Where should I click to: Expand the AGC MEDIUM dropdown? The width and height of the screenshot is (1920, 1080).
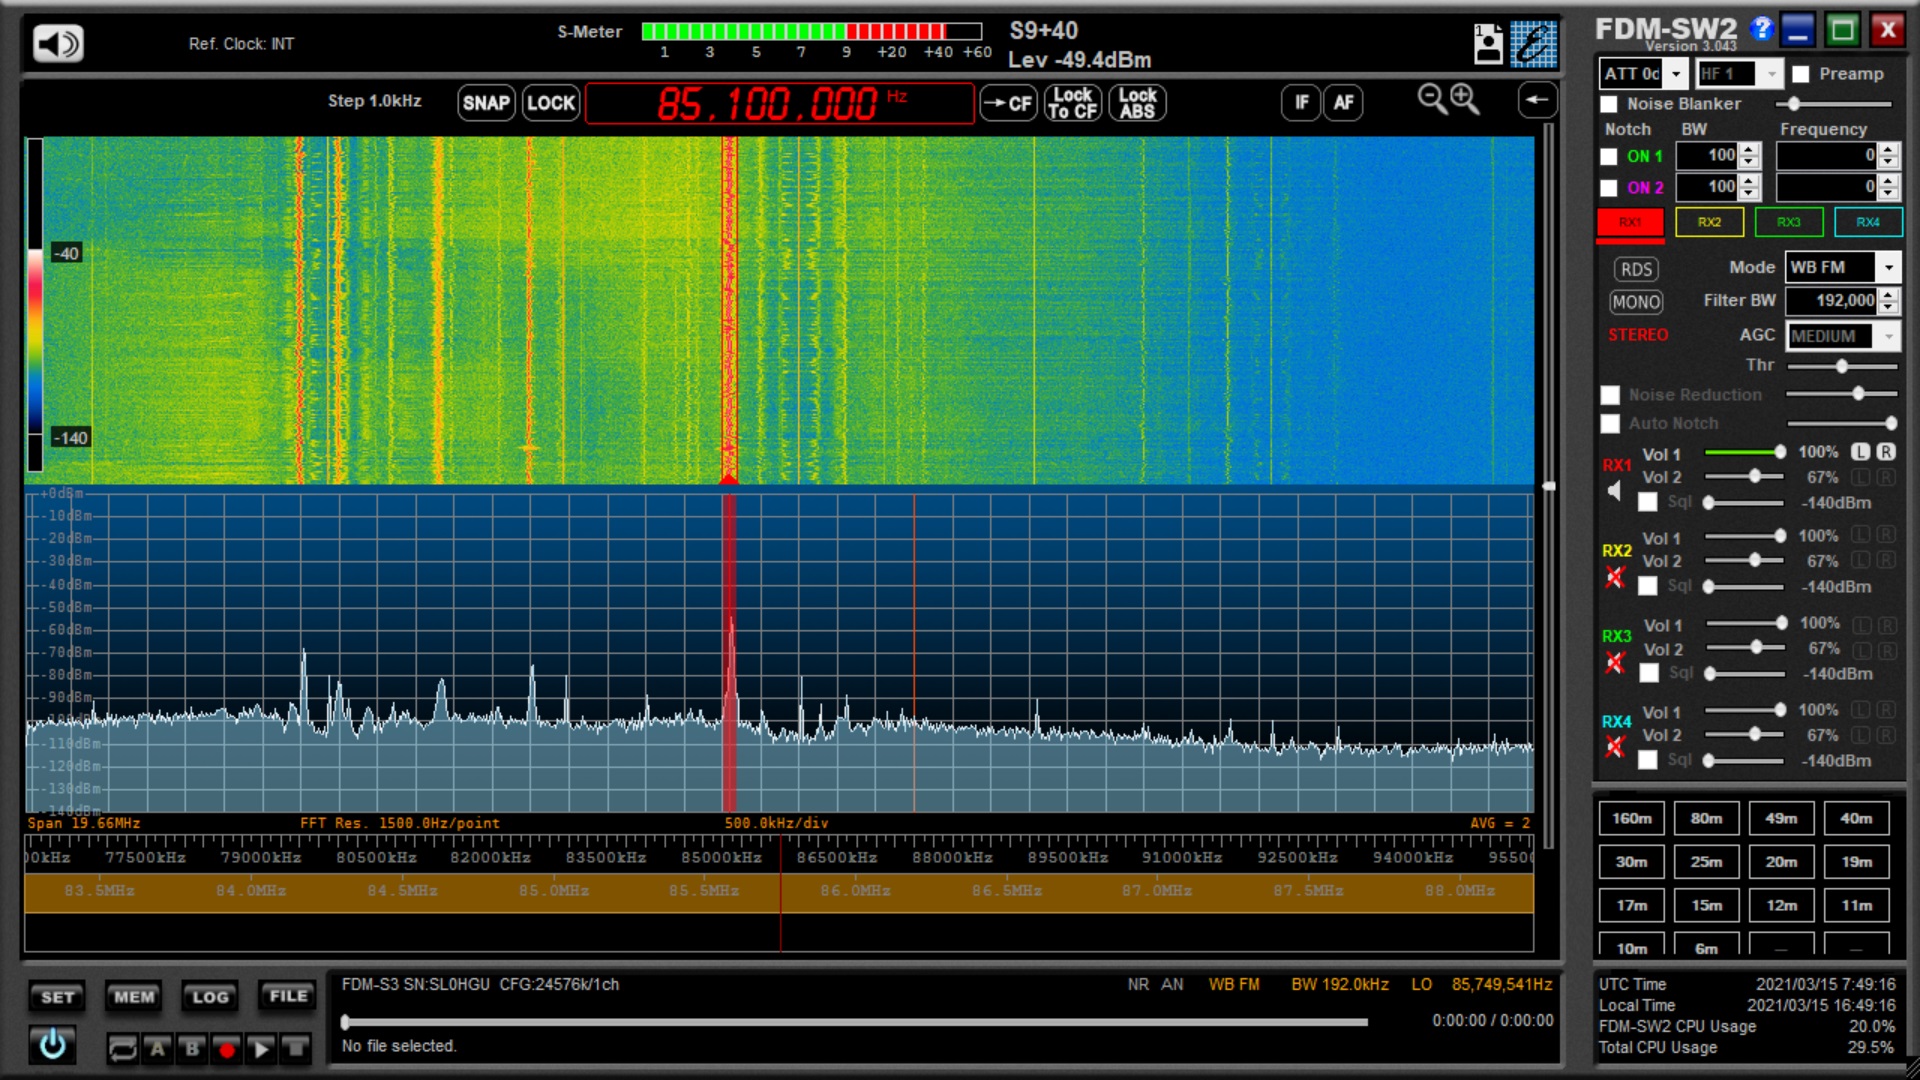click(x=1888, y=336)
